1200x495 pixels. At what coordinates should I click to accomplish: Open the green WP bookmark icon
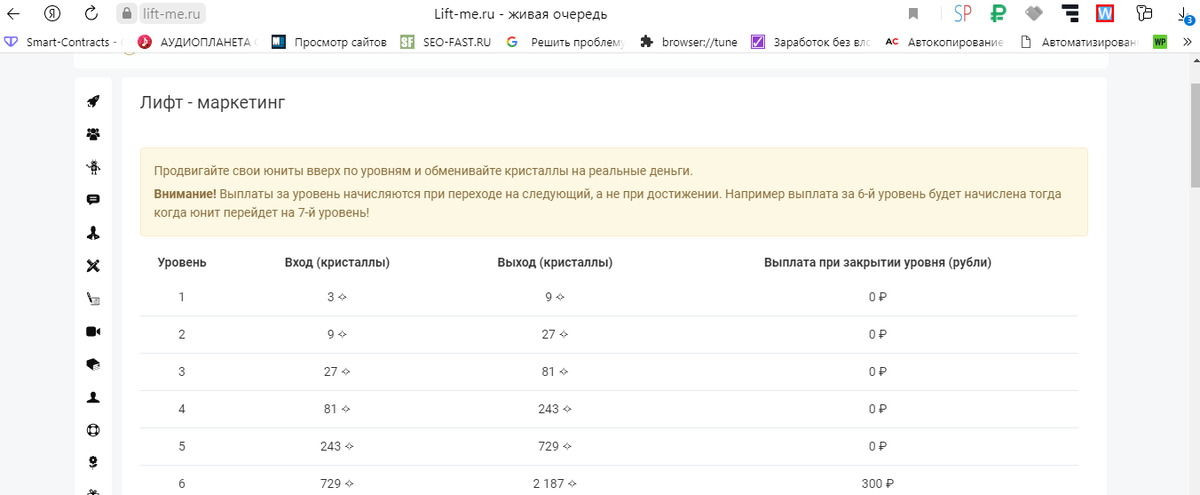1160,42
